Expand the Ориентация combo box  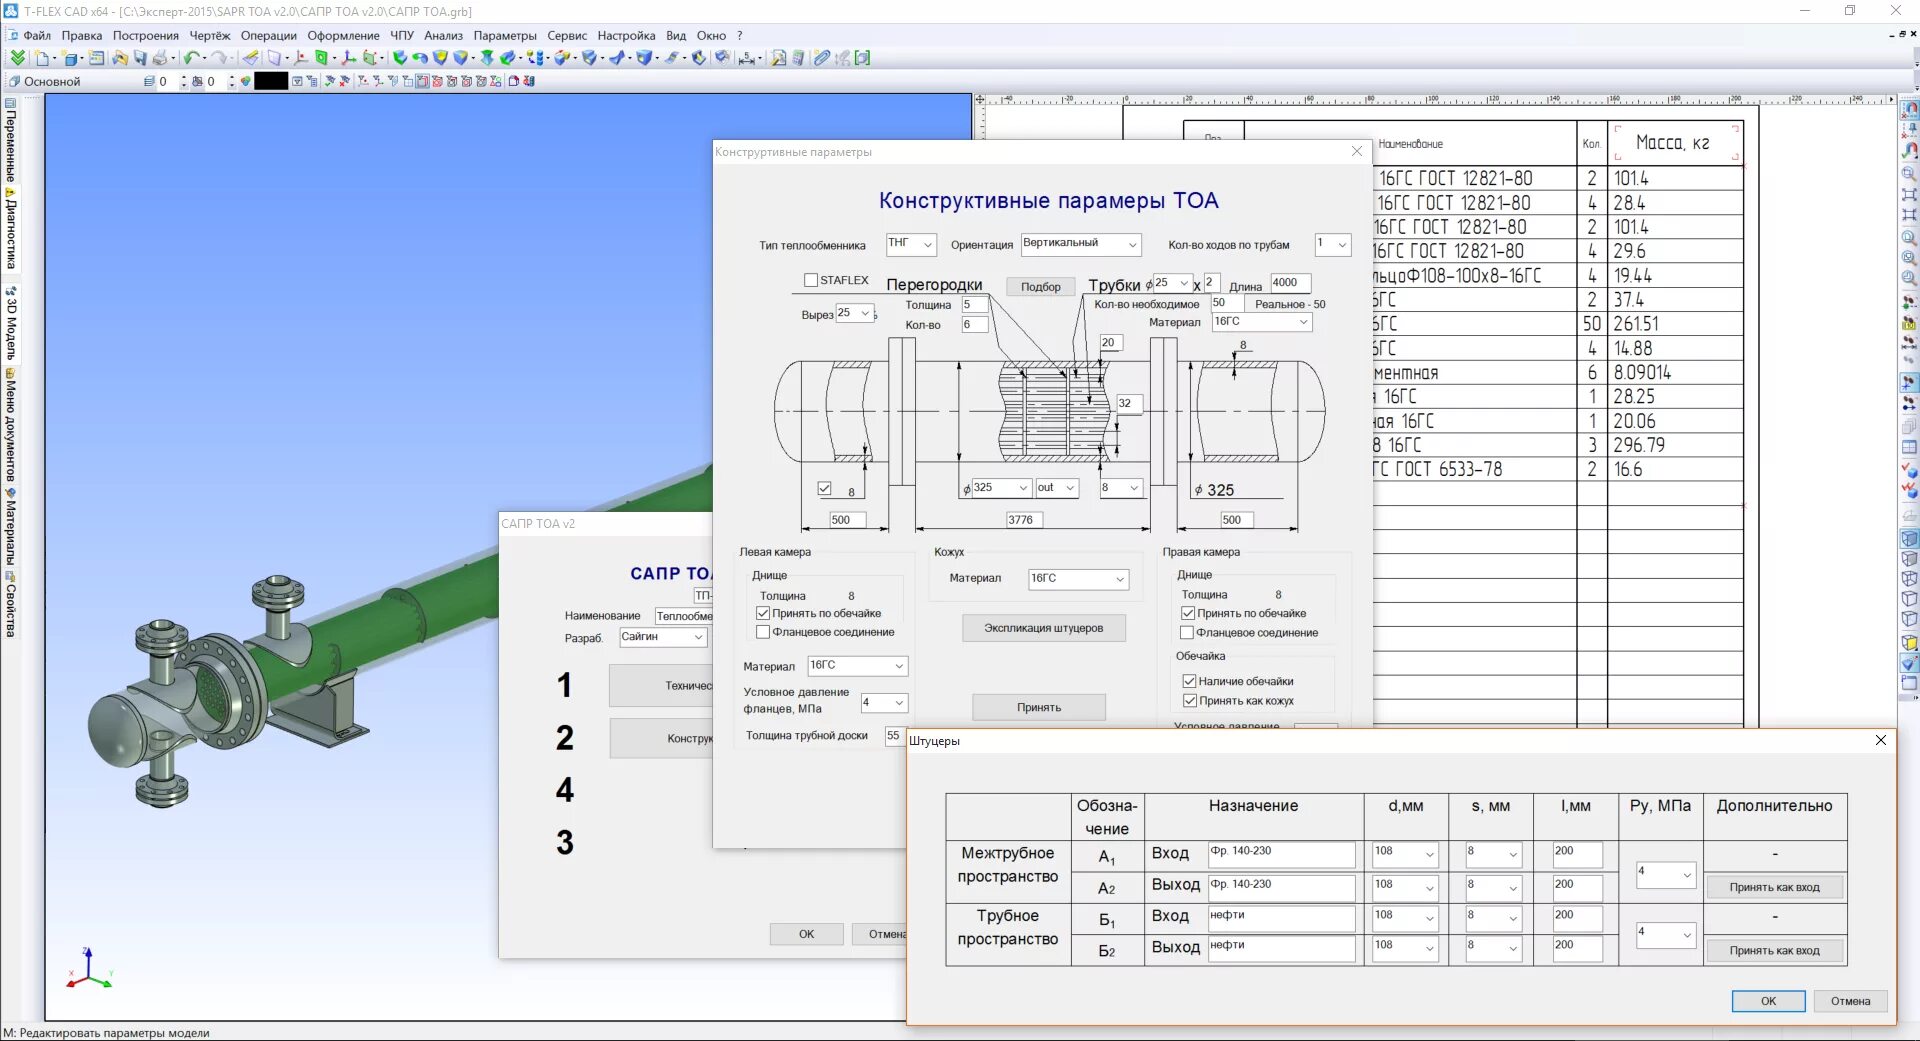[x=1081, y=244]
